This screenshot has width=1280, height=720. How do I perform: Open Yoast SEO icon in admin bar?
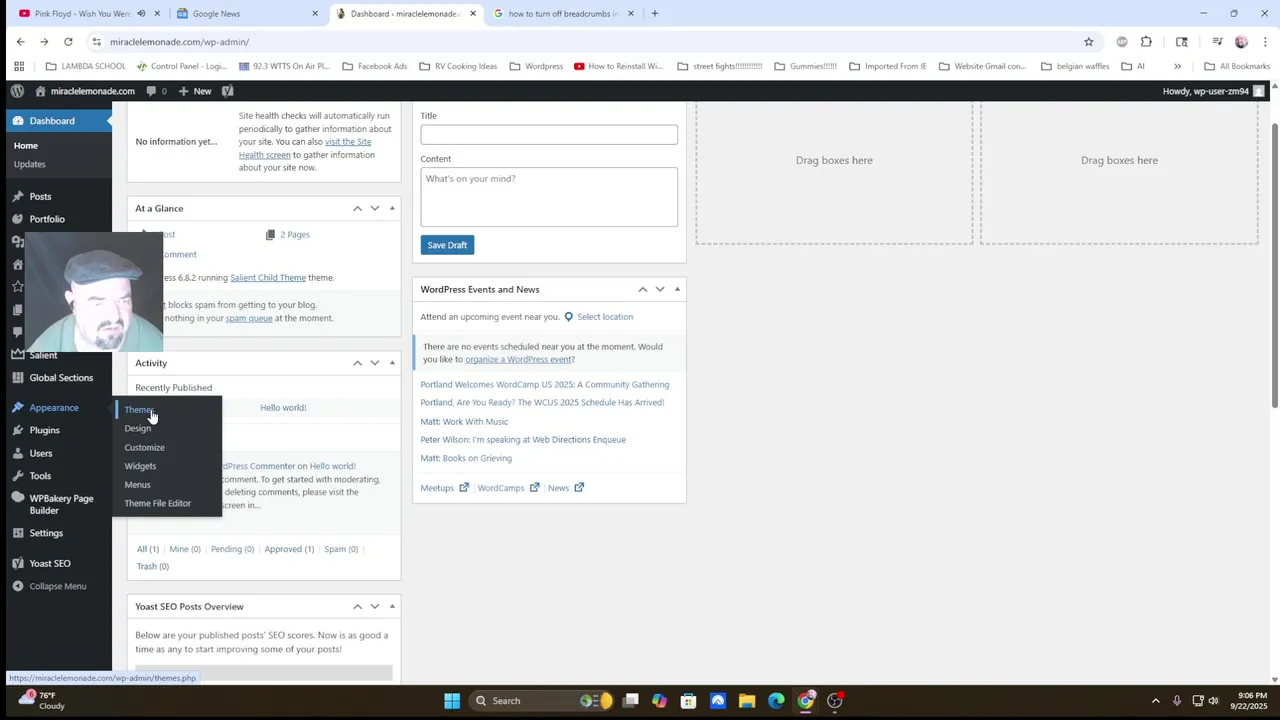228,91
